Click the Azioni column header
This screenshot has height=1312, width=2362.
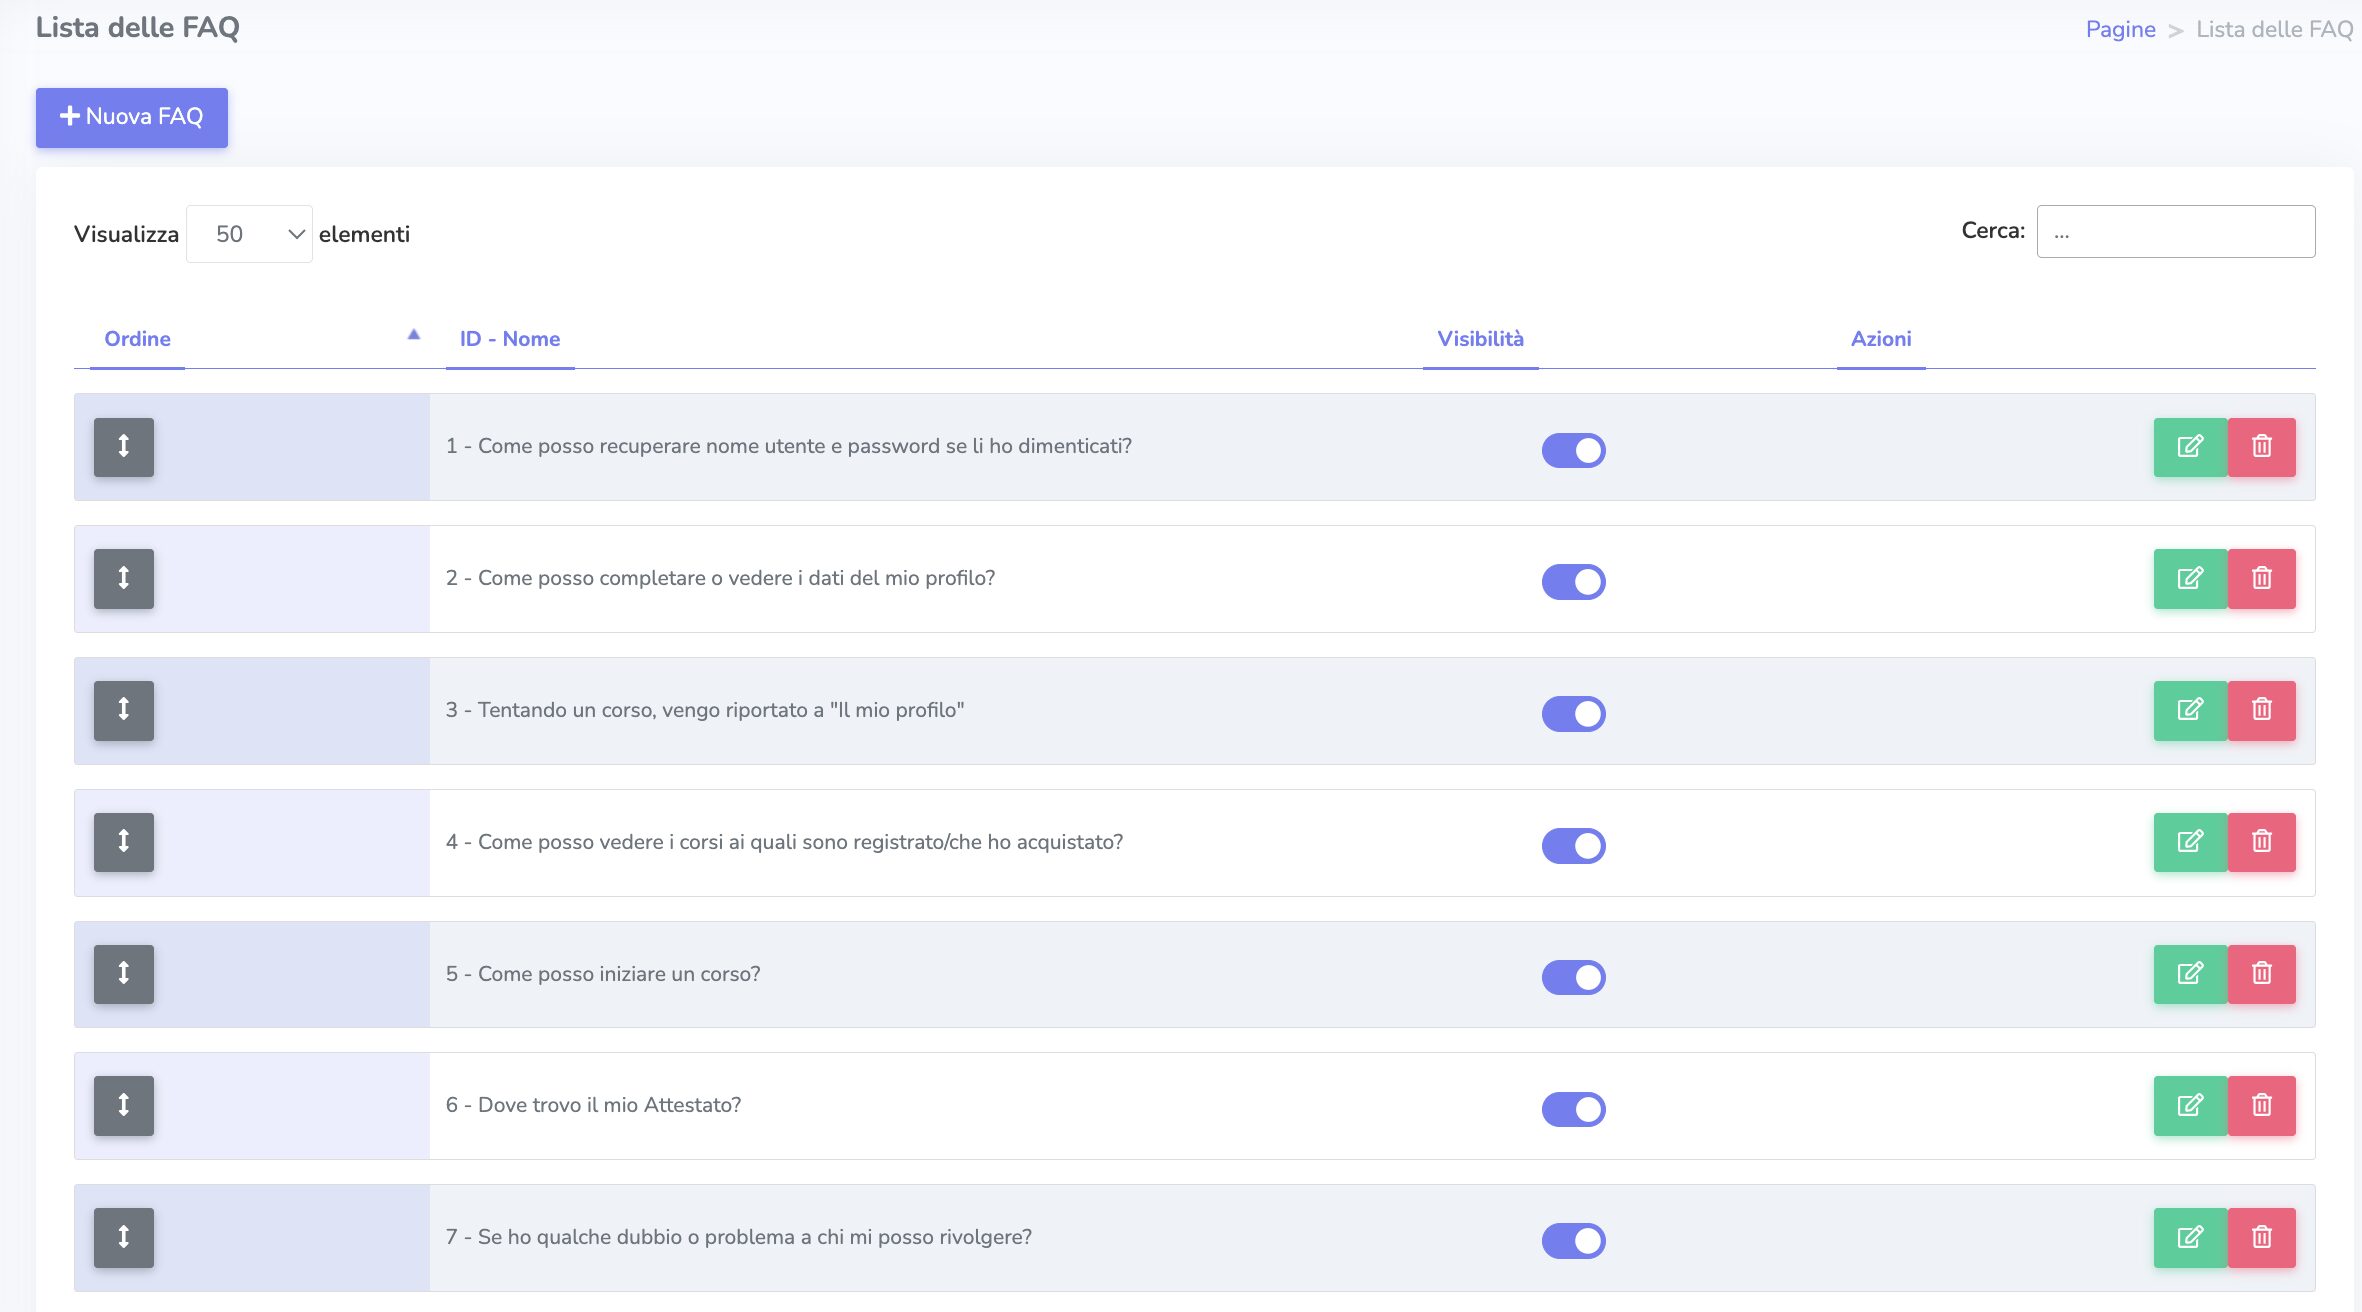click(1880, 339)
